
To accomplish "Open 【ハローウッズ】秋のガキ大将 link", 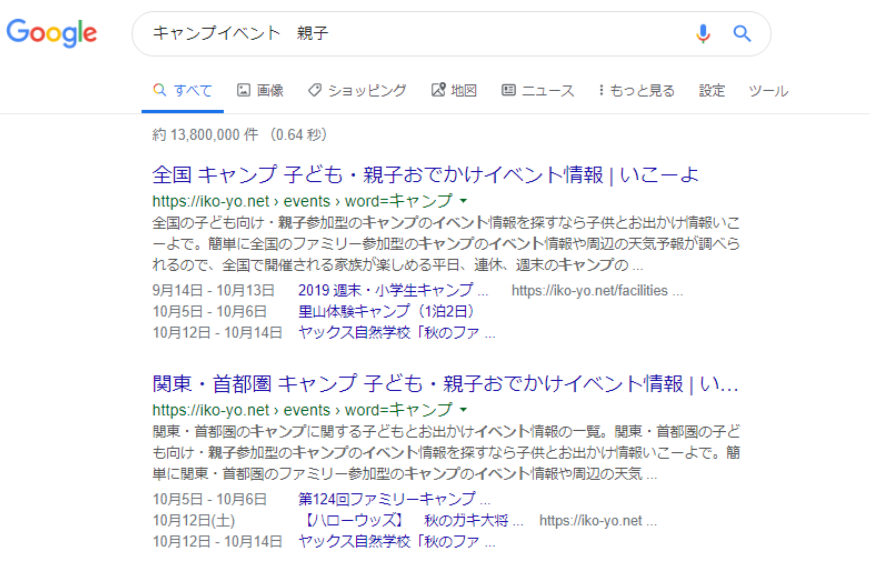I will tap(411, 520).
